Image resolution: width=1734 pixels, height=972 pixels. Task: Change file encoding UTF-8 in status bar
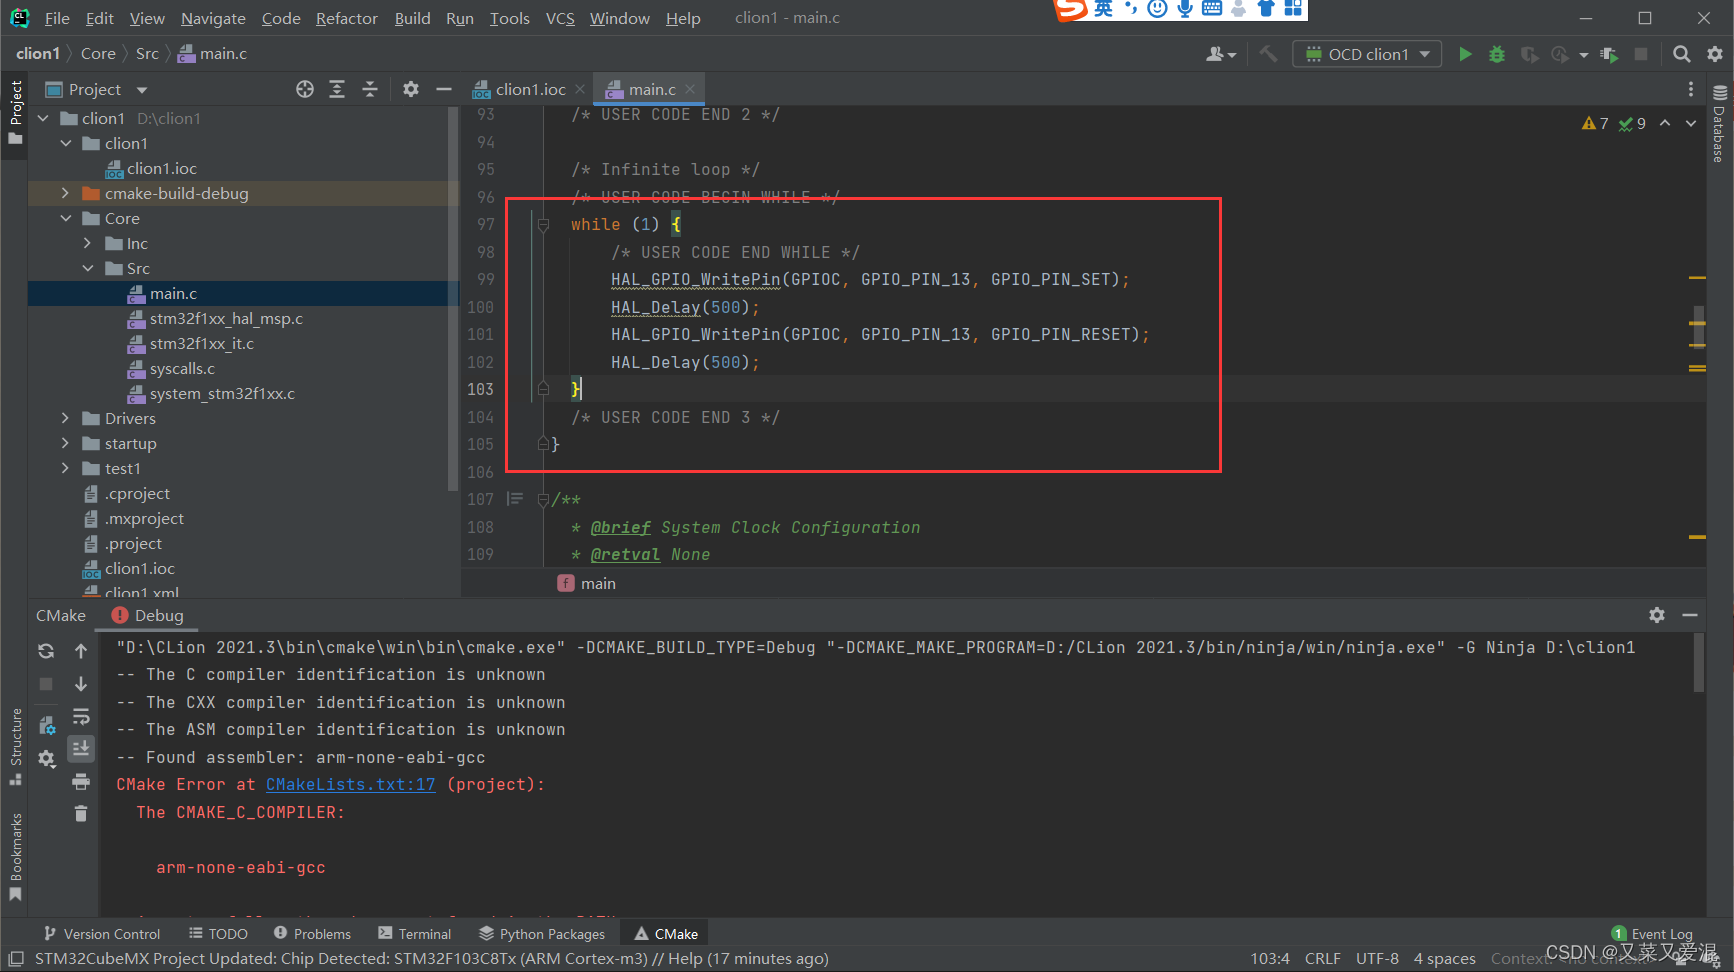pos(1377,958)
